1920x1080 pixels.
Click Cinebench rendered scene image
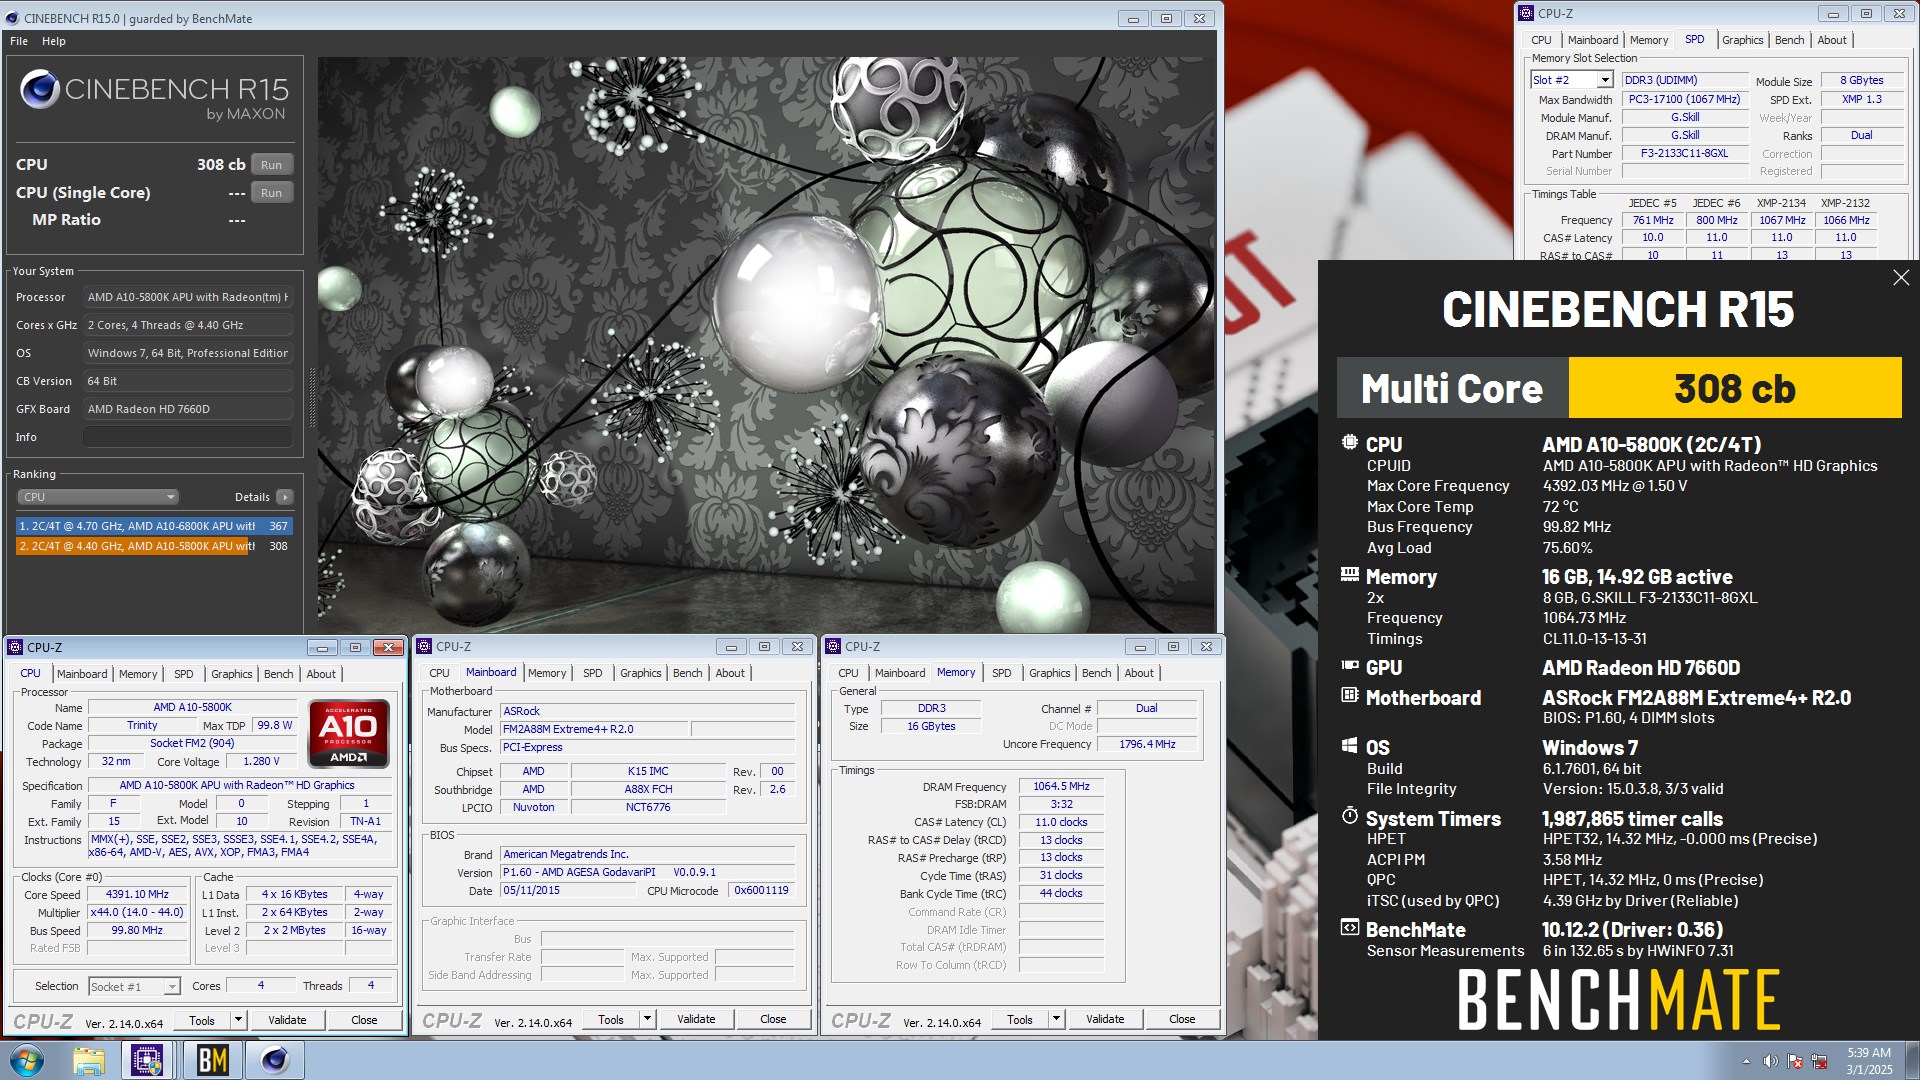tap(767, 344)
